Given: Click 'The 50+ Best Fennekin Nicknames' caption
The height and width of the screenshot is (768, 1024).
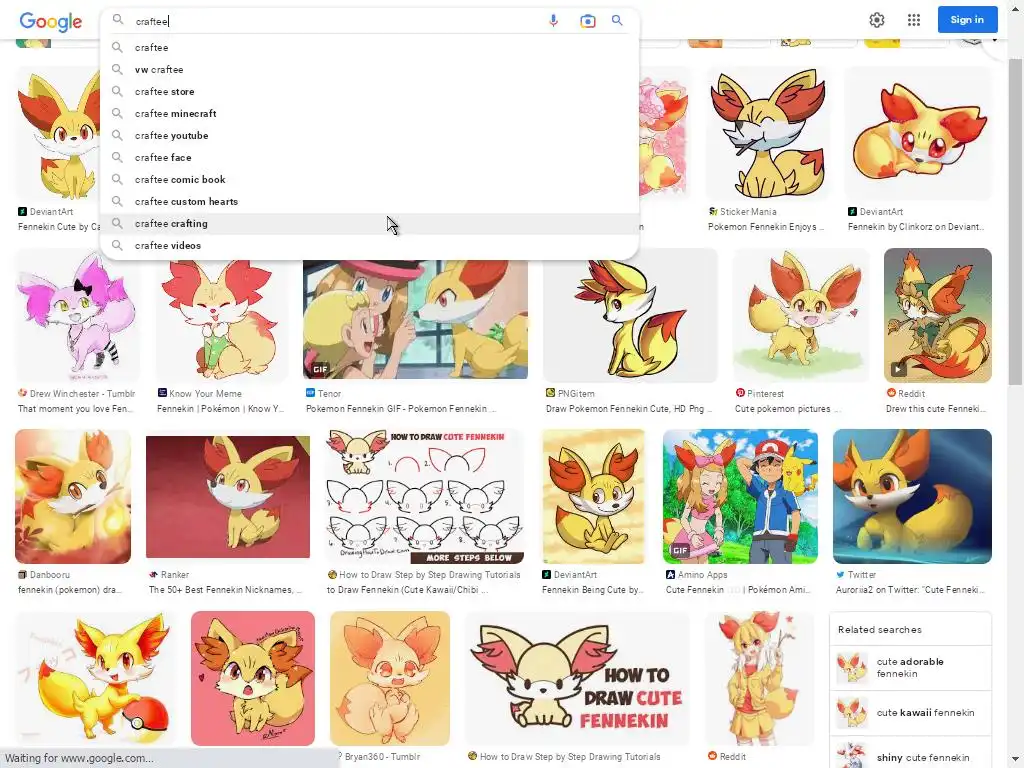Looking at the screenshot, I should pyautogui.click(x=225, y=590).
